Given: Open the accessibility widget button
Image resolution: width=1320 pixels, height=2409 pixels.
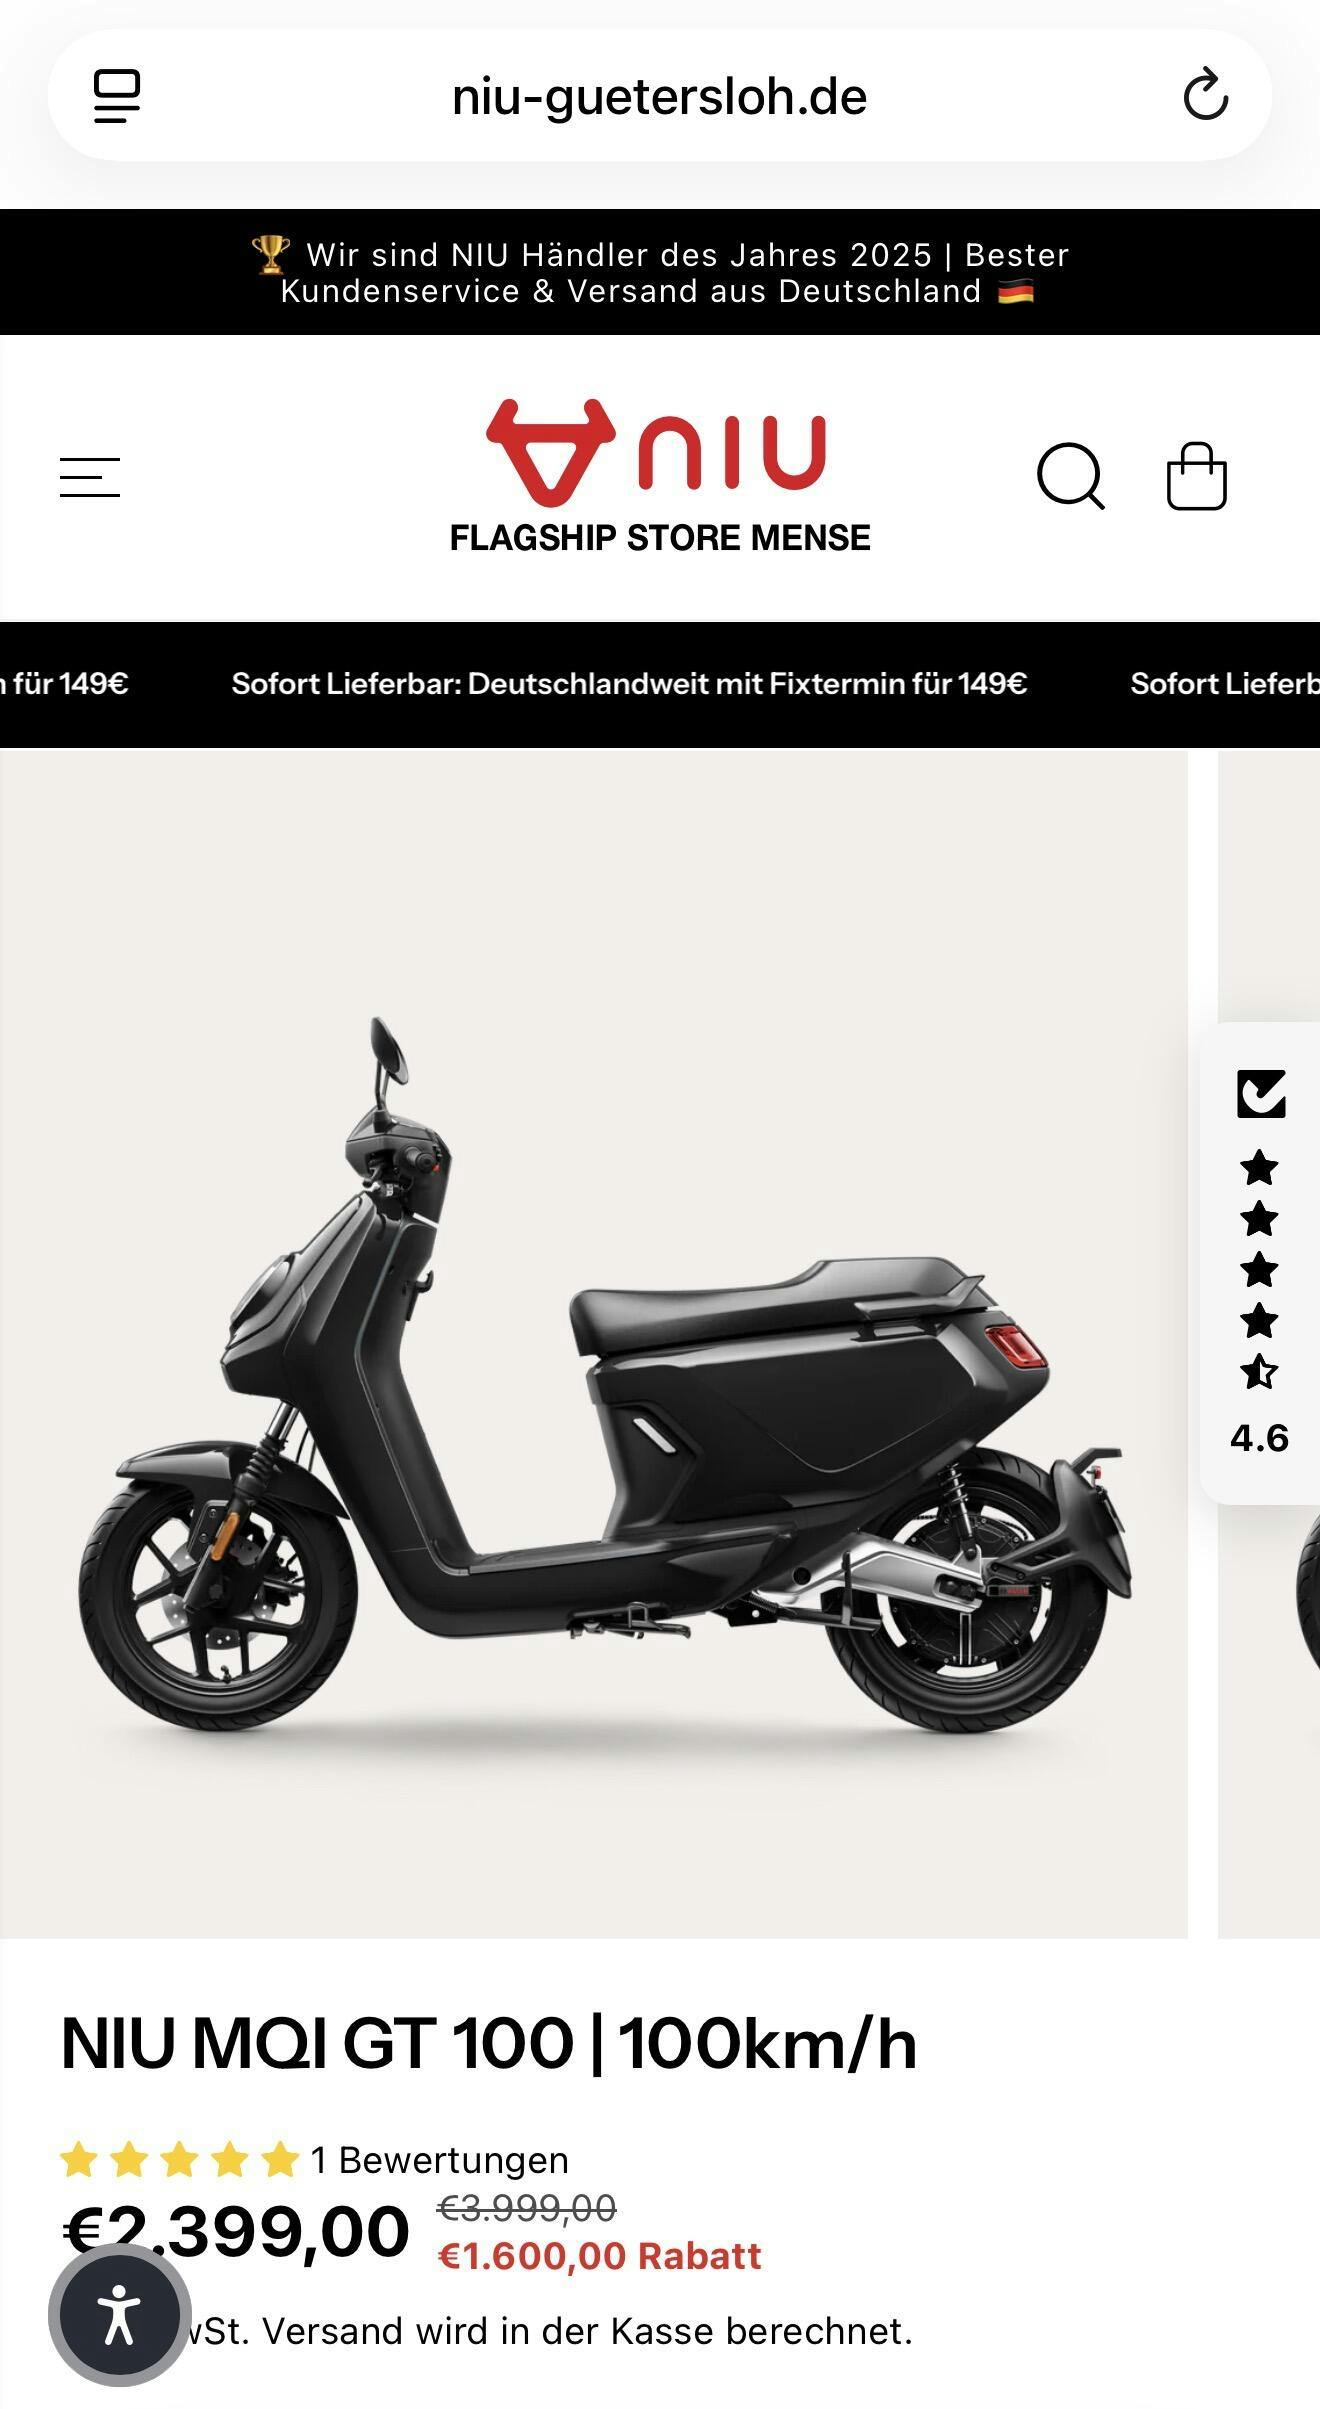Looking at the screenshot, I should 120,2315.
